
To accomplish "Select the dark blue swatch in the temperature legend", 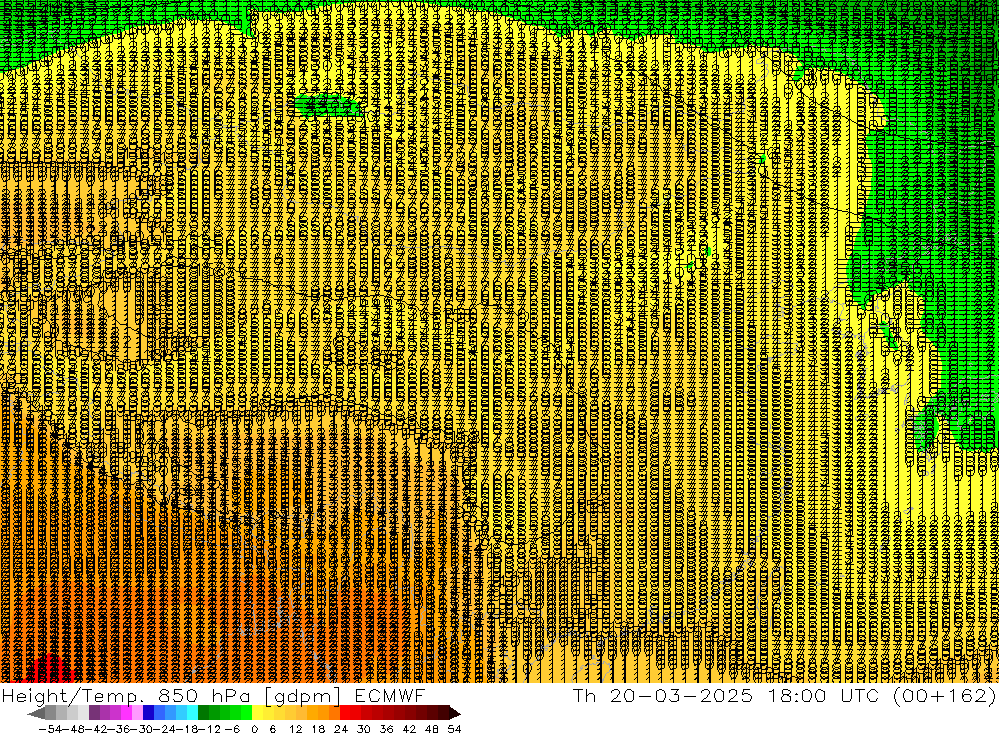I will coord(148,713).
